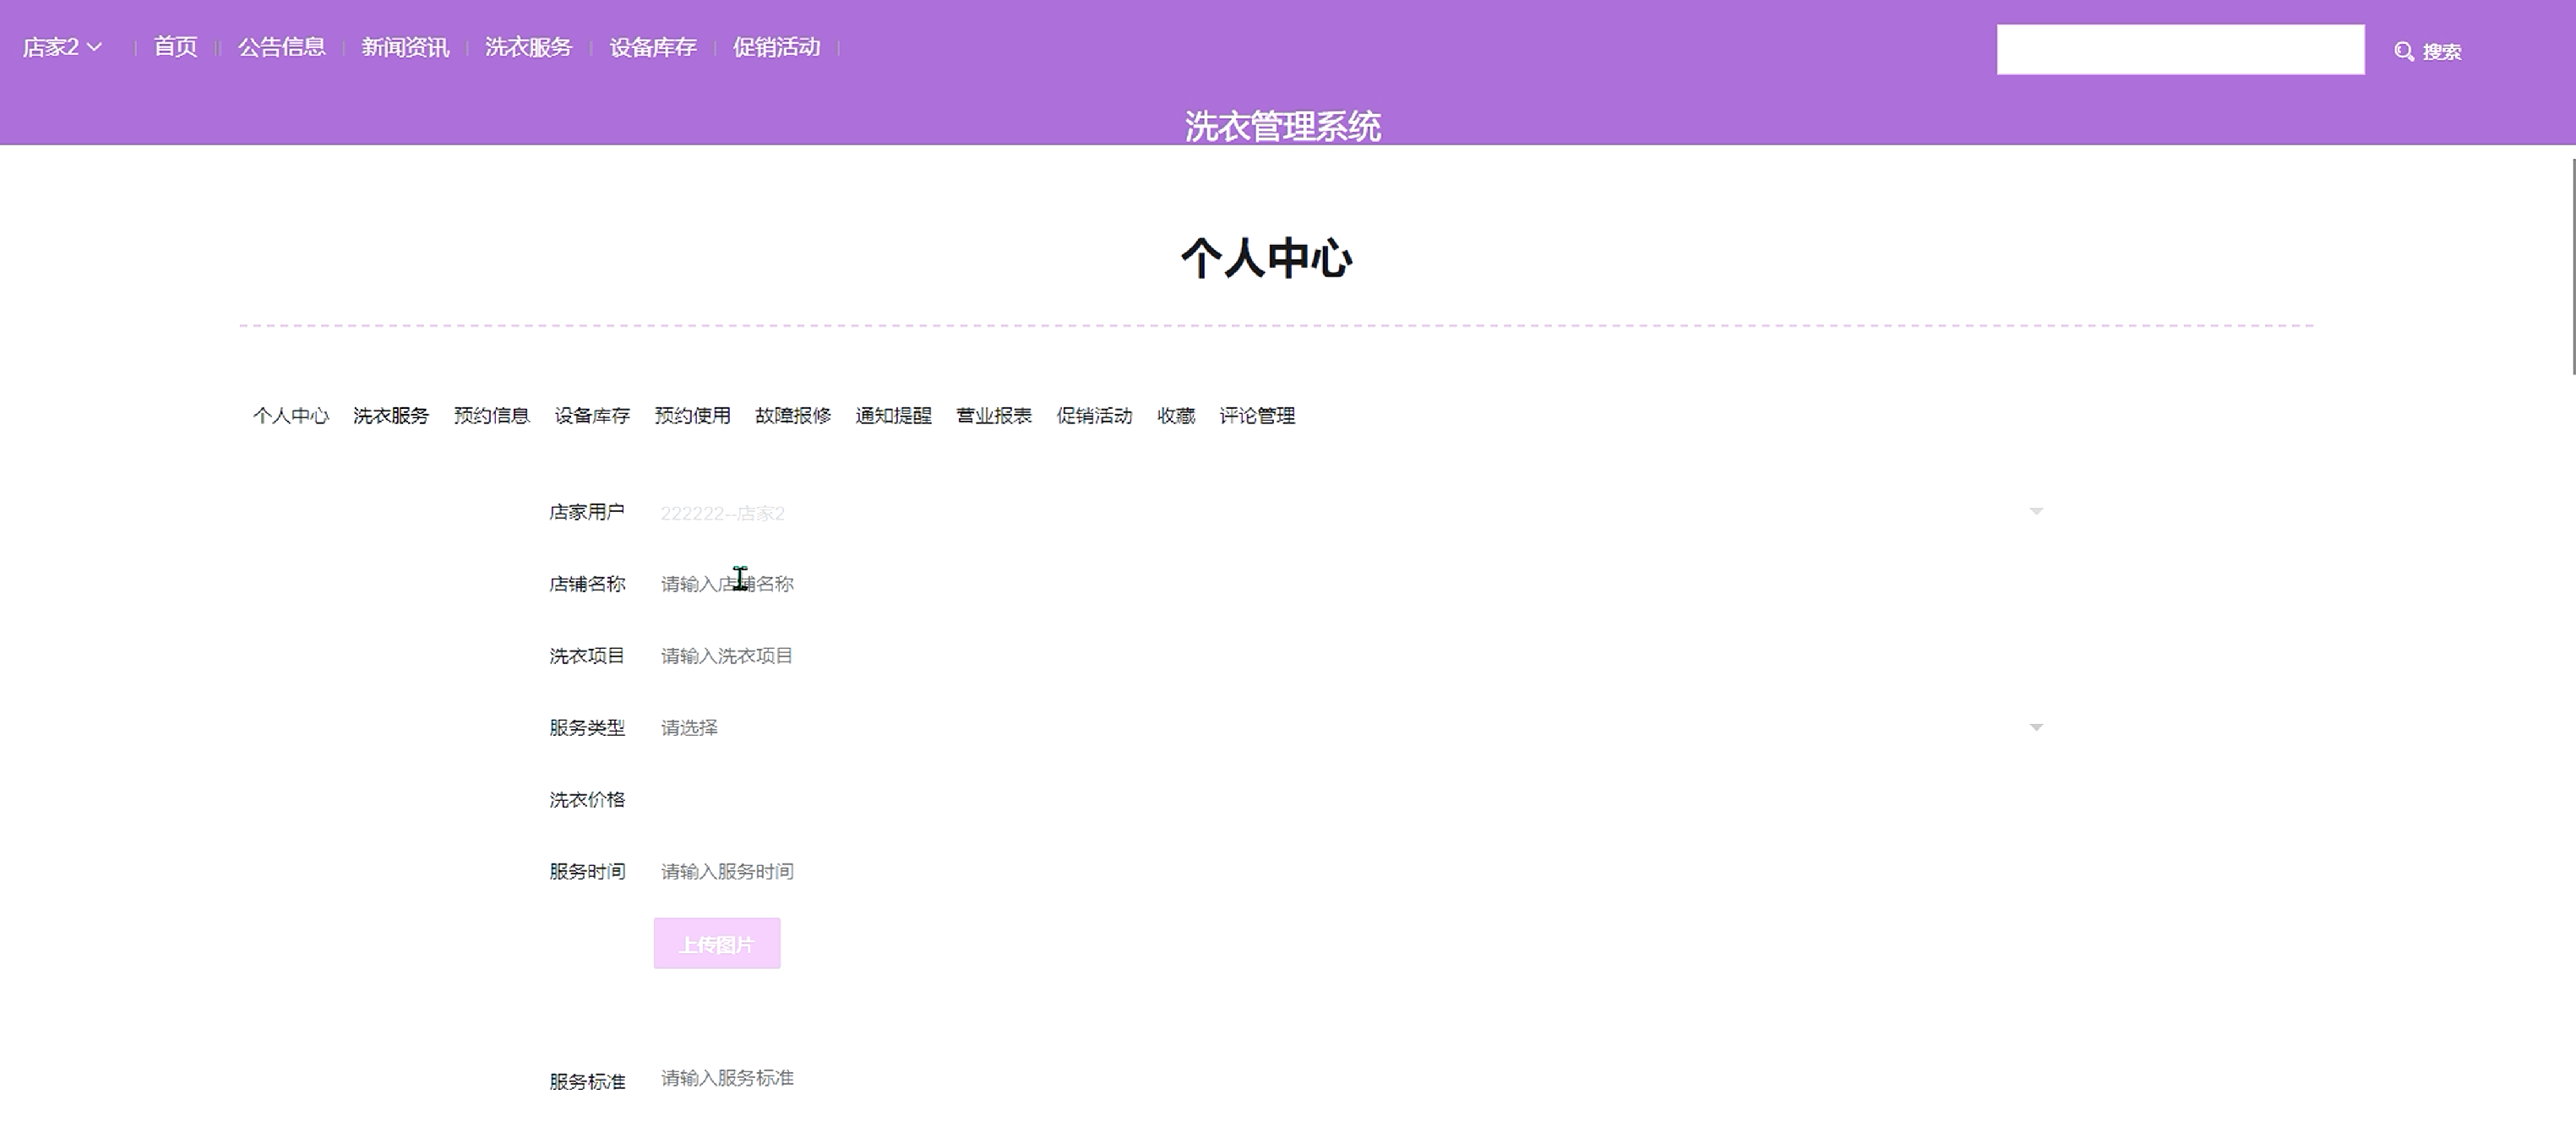Expand the 店家用户 dropdown arrow
The width and height of the screenshot is (2576, 1133).
point(2035,512)
